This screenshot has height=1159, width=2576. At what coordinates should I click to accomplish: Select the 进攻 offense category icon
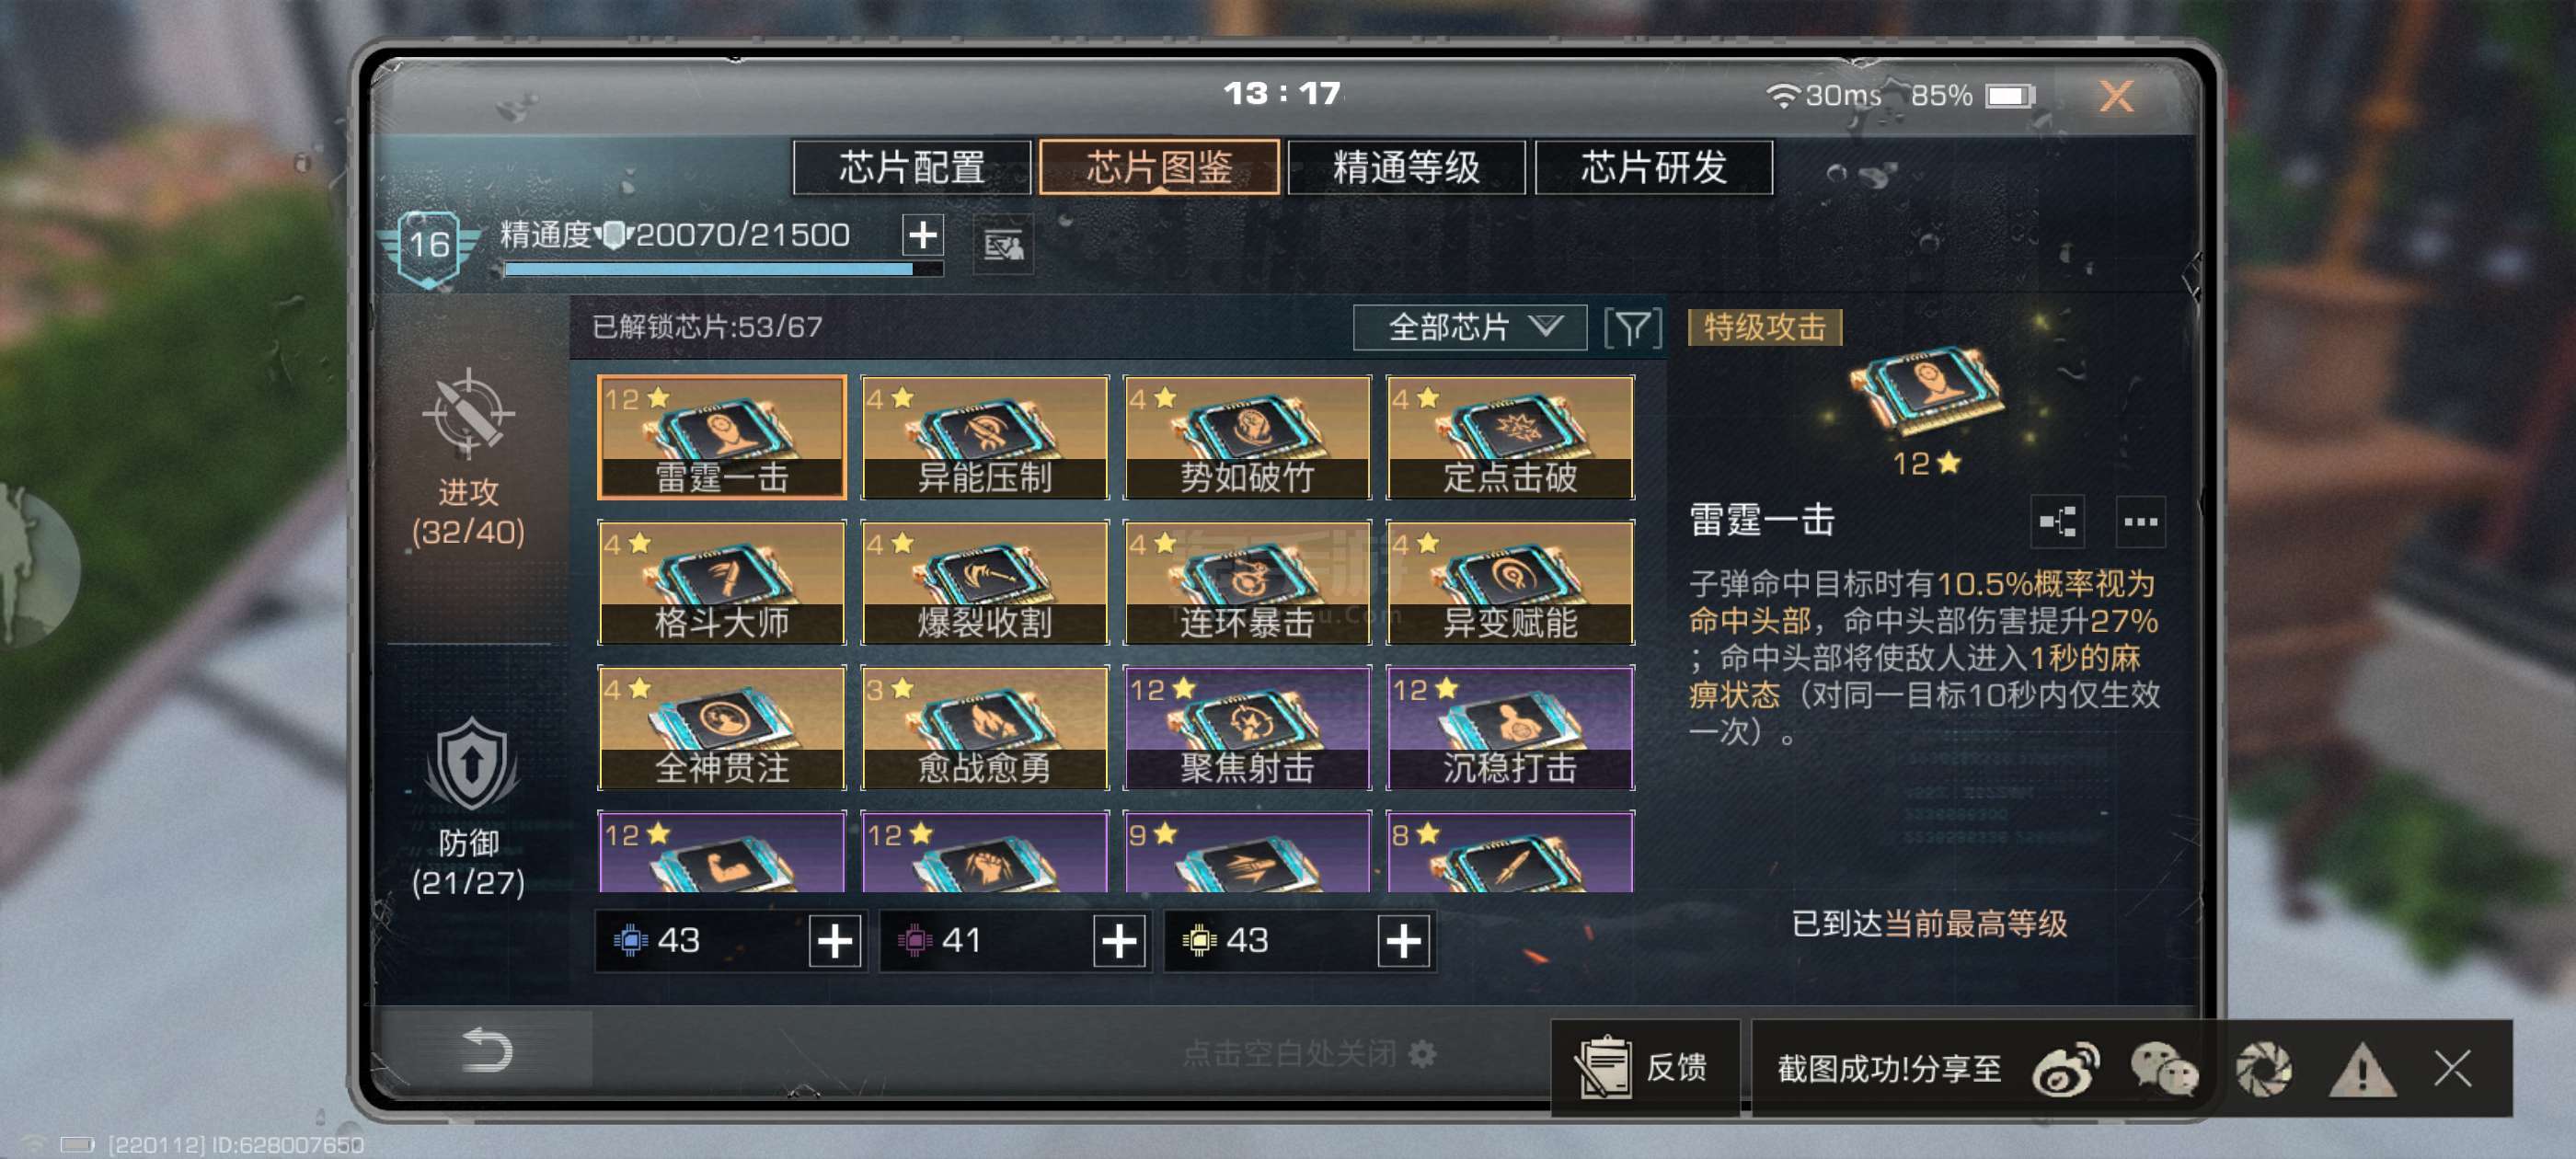(468, 412)
